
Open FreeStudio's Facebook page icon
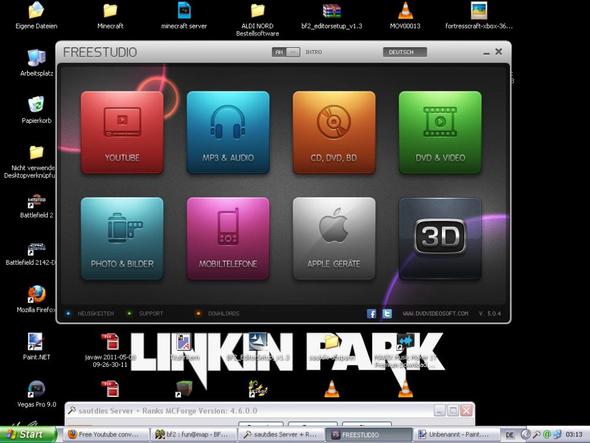click(371, 314)
